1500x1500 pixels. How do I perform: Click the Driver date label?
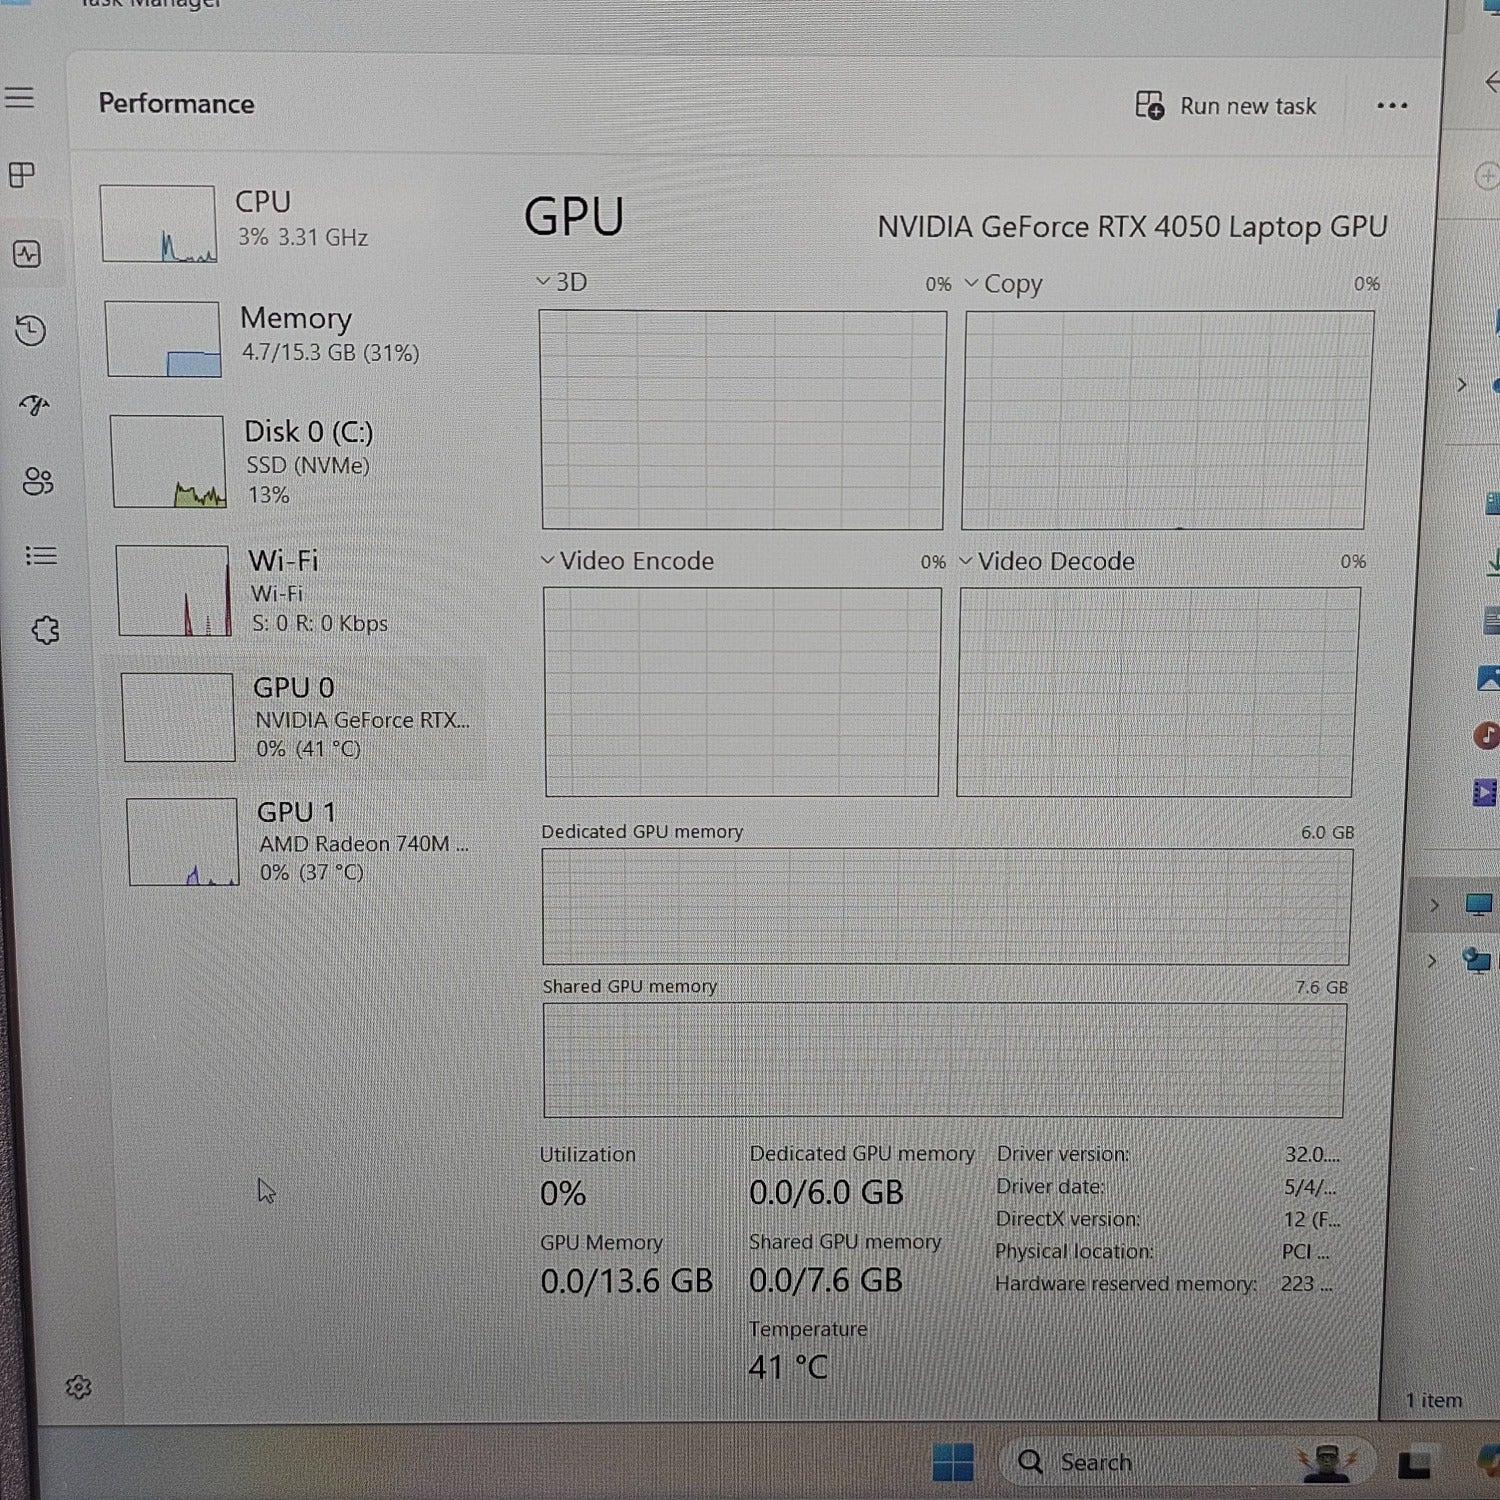[1051, 1187]
